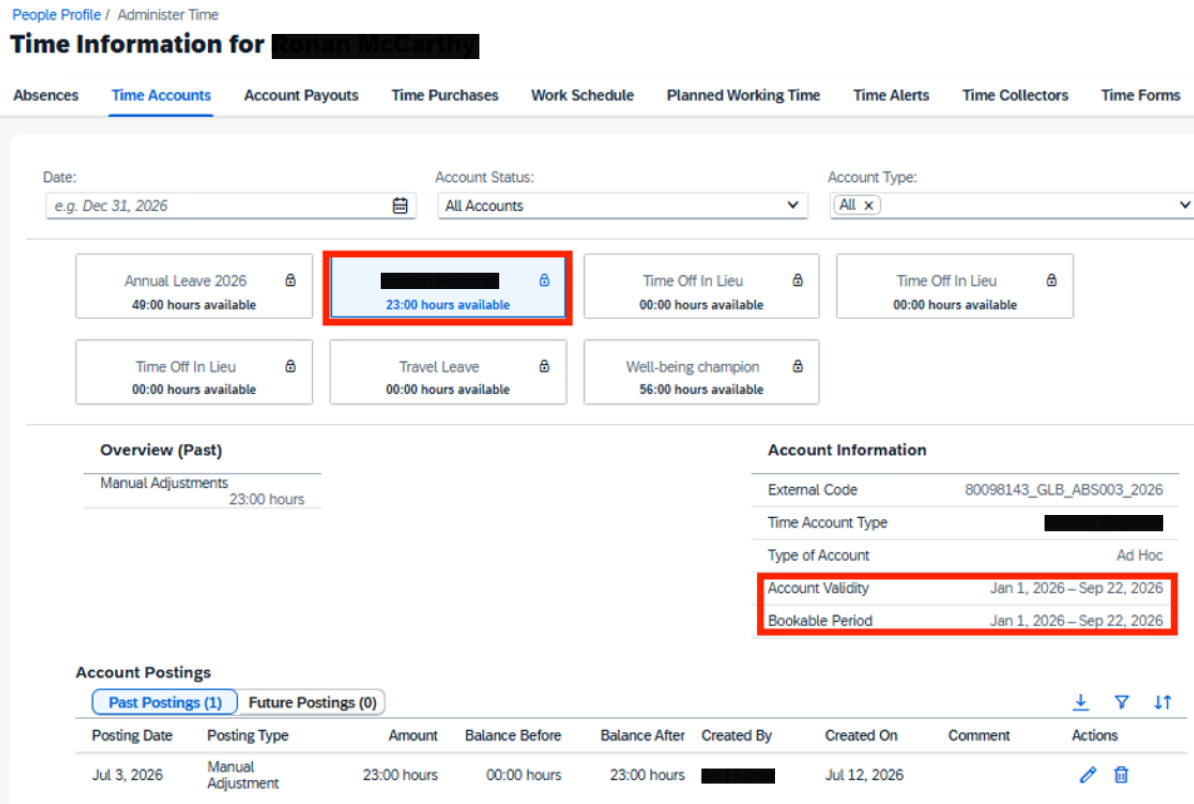This screenshot has width=1194, height=804.
Task: Click the Posting Type column header
Action: pyautogui.click(x=247, y=735)
